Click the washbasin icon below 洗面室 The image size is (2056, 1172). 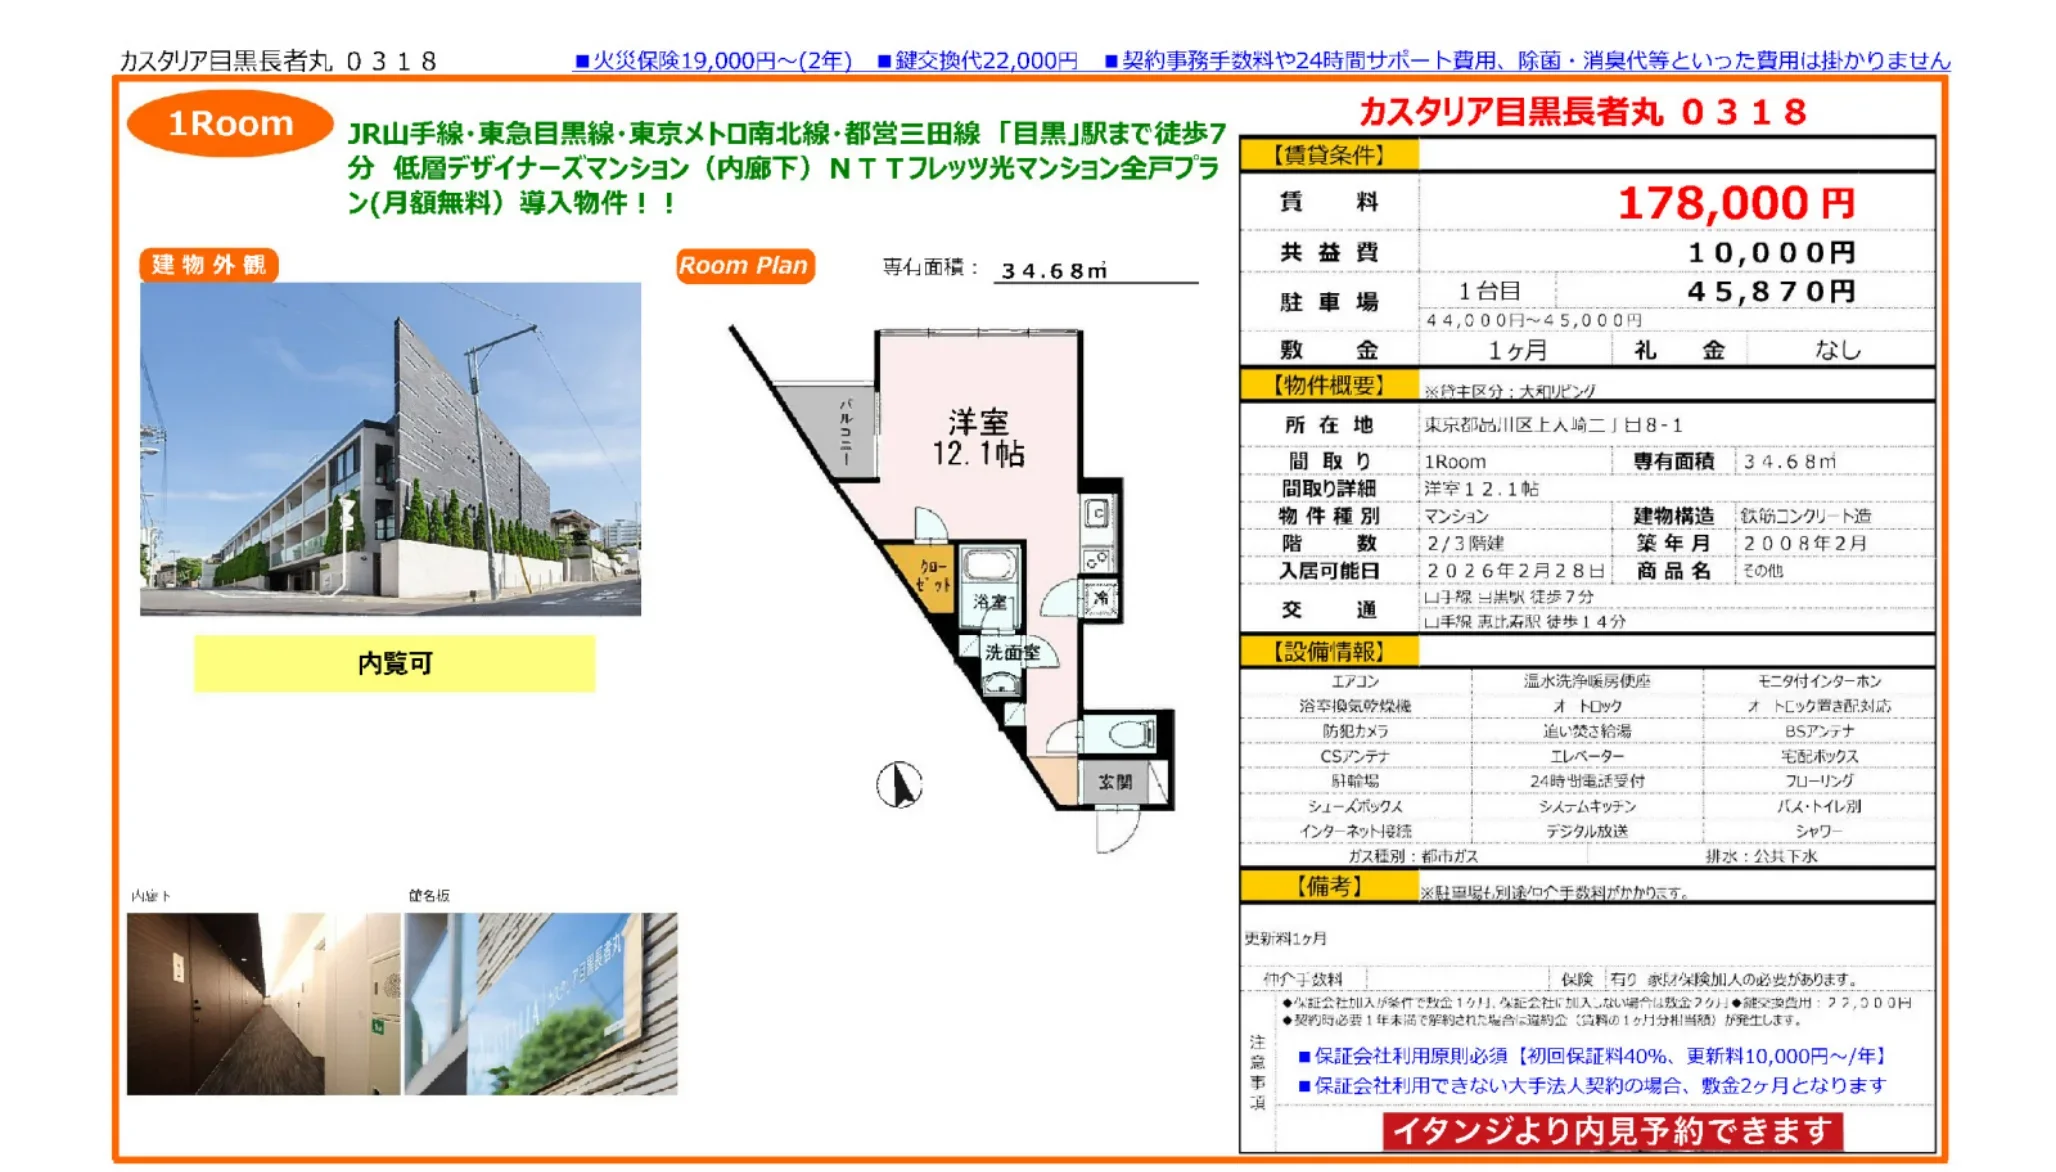[x=999, y=684]
